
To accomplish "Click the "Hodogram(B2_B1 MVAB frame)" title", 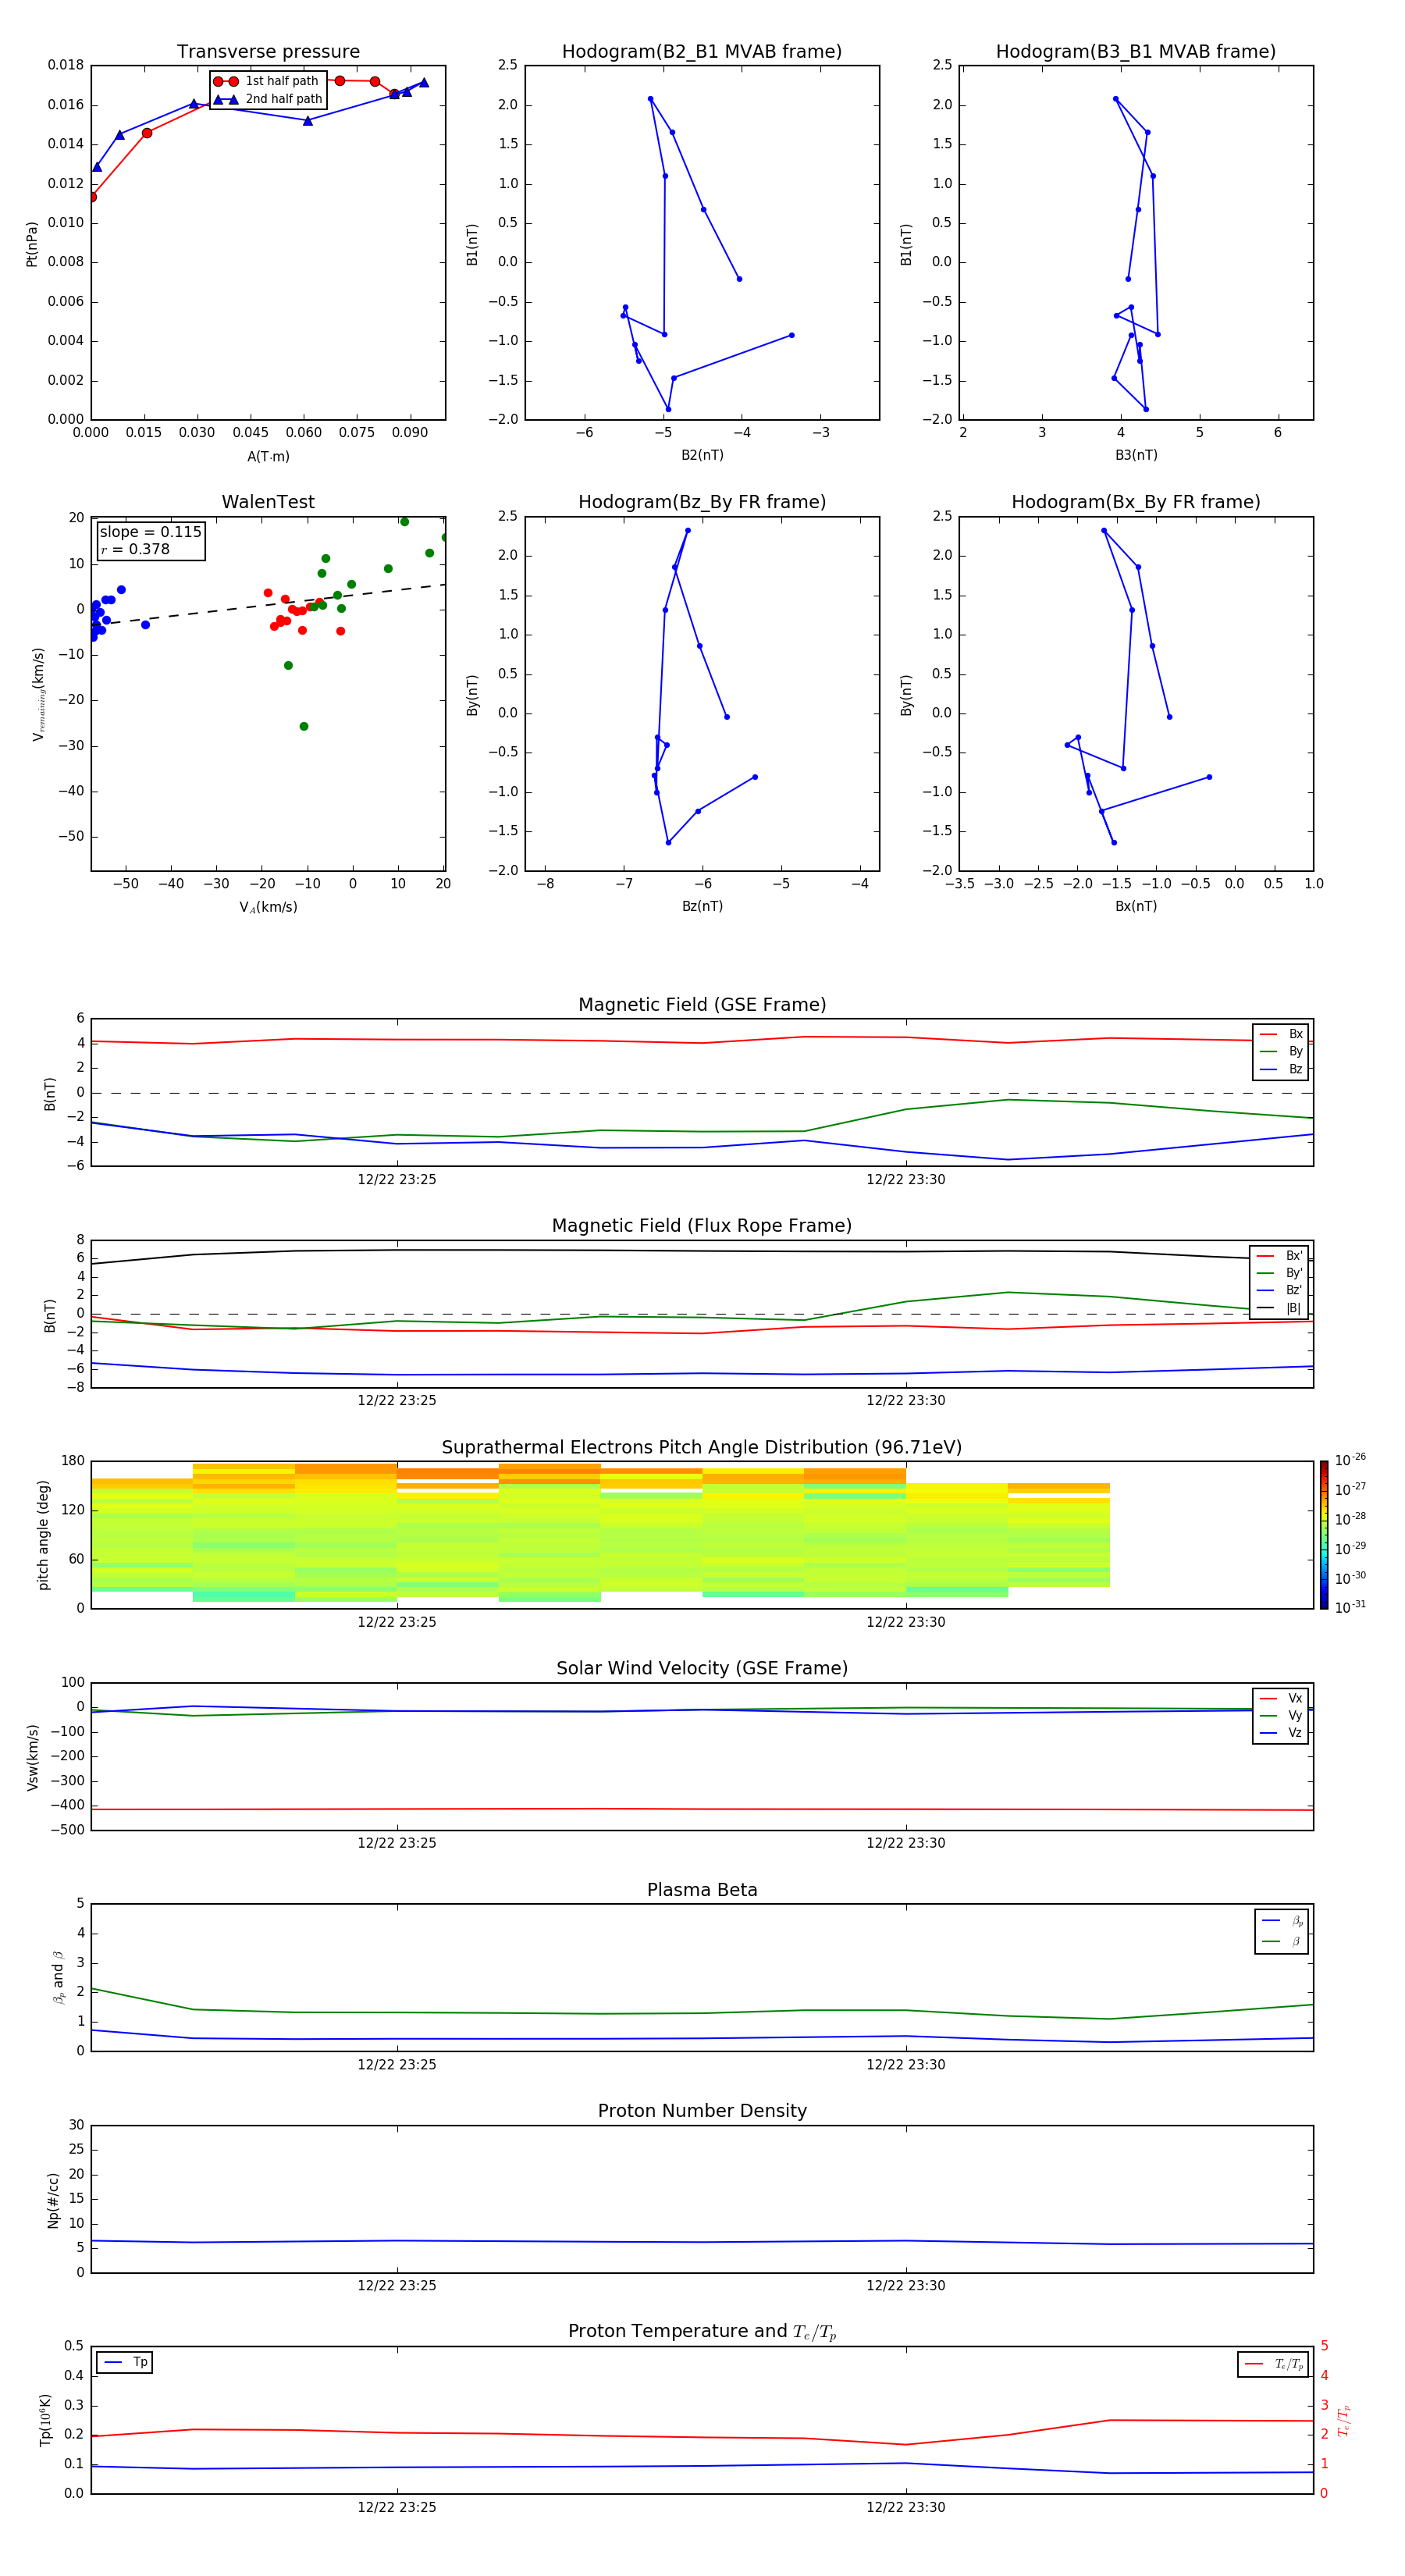I will point(702,52).
